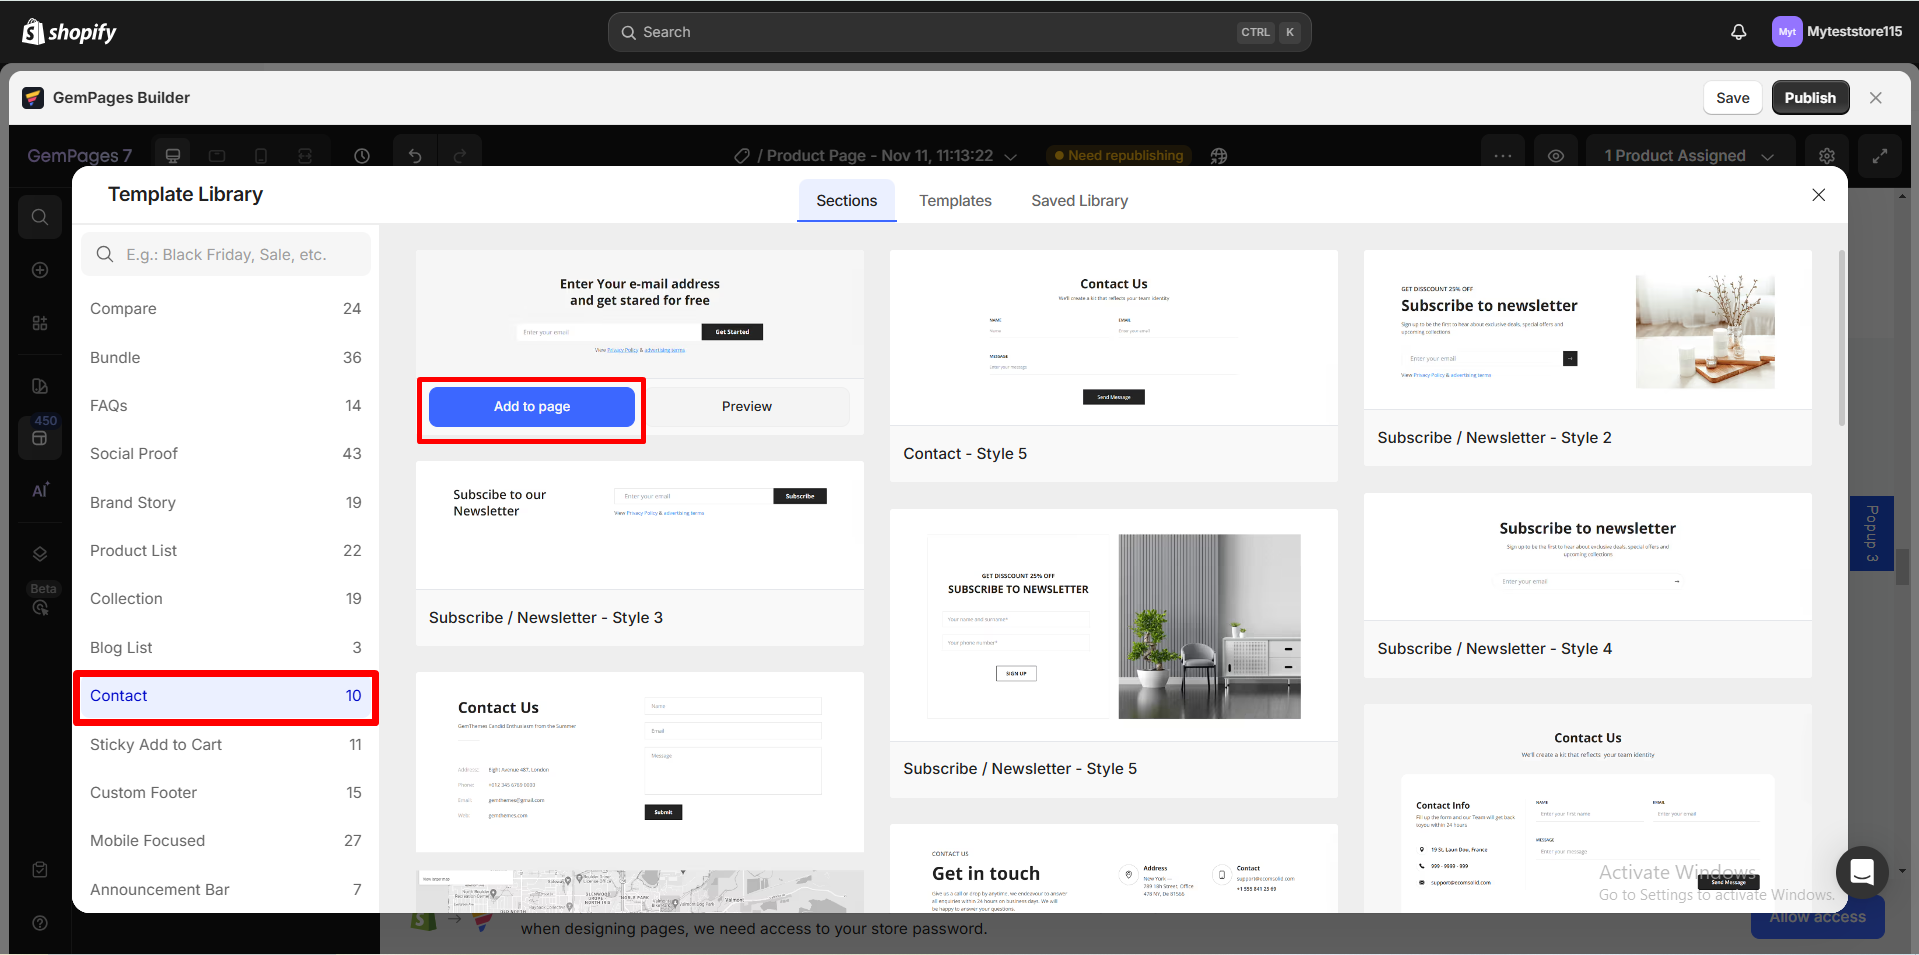Open the Saved Library tab

coord(1079,200)
